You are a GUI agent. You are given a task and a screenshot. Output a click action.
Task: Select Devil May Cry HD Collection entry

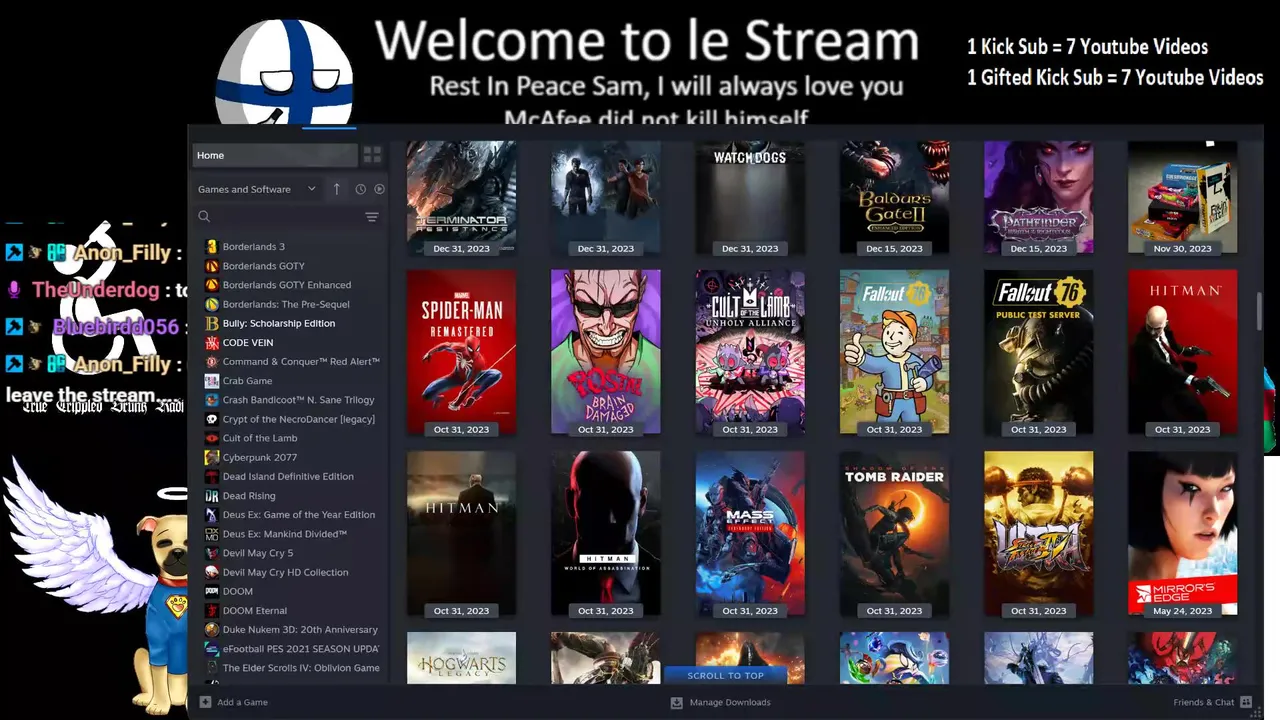(287, 573)
